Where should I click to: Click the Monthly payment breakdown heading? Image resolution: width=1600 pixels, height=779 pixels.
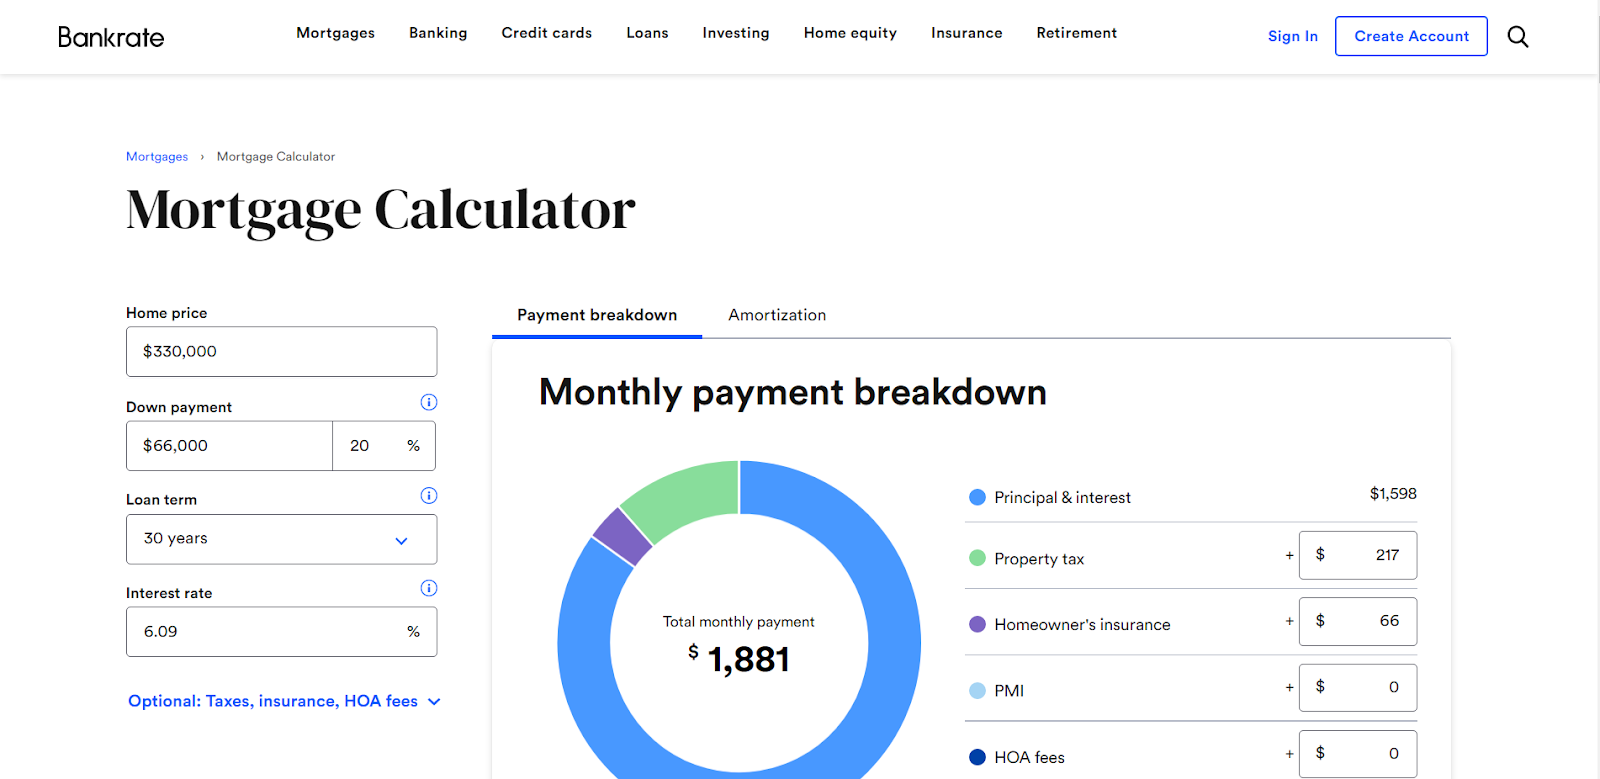click(793, 392)
